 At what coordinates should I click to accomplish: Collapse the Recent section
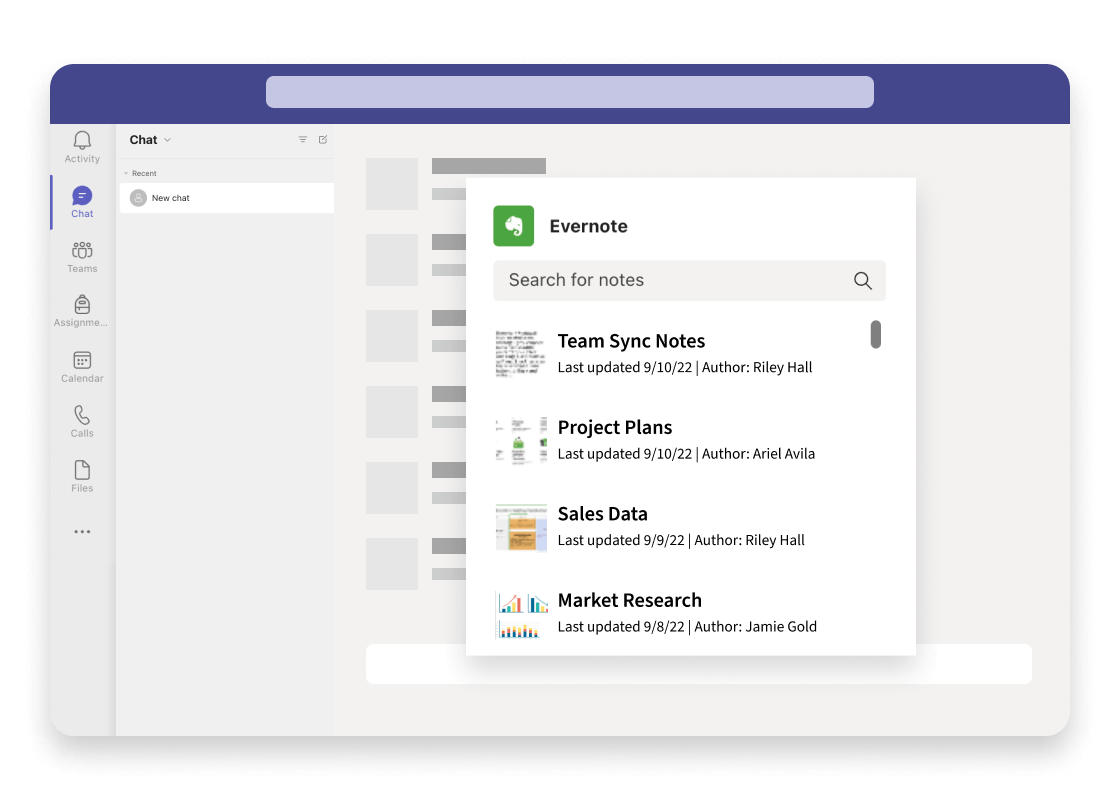126,174
